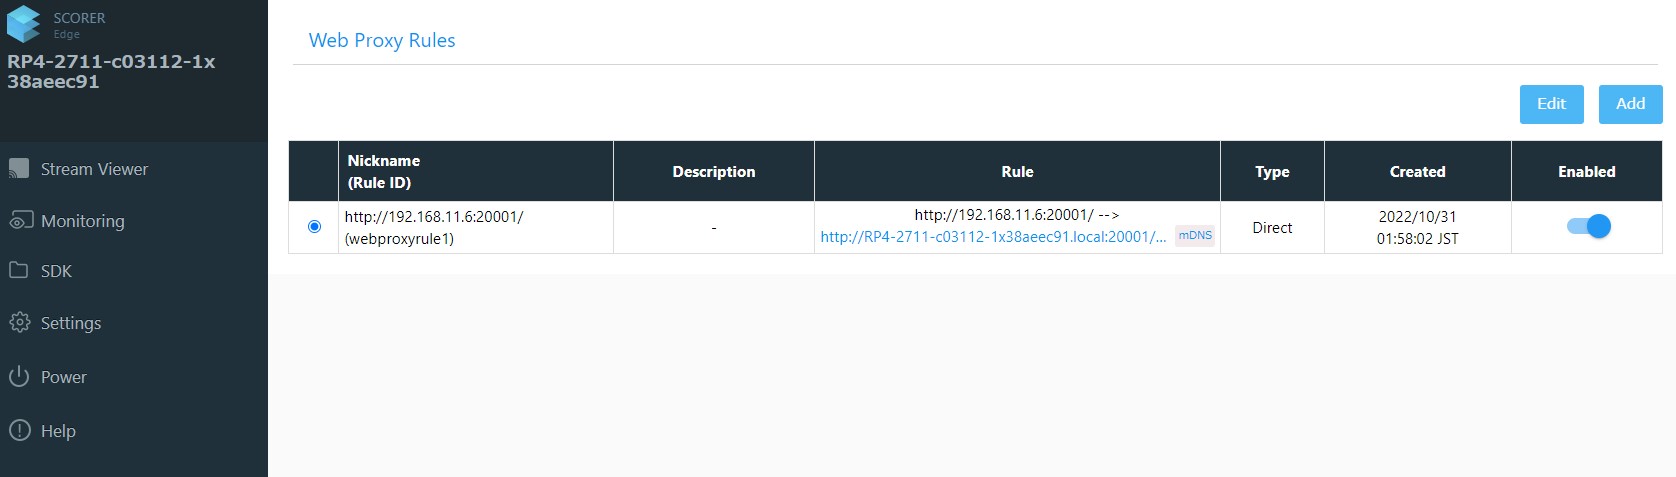
Task: Click the mDNS badge in Rule column
Action: coord(1195,236)
